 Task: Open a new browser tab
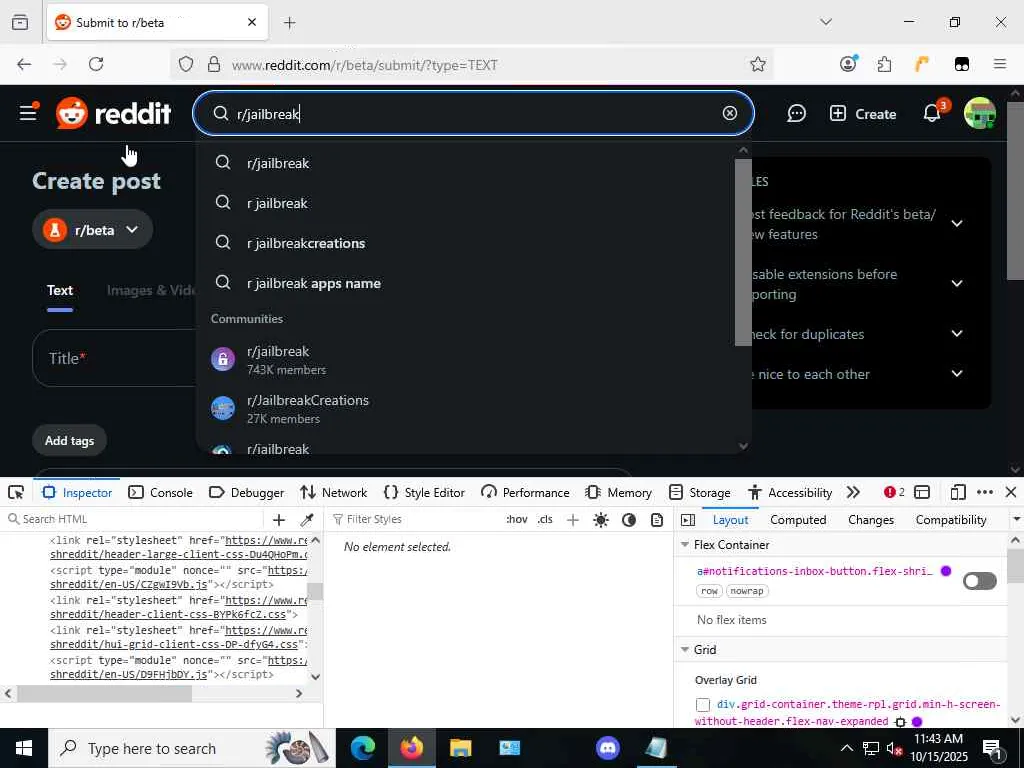click(x=290, y=23)
